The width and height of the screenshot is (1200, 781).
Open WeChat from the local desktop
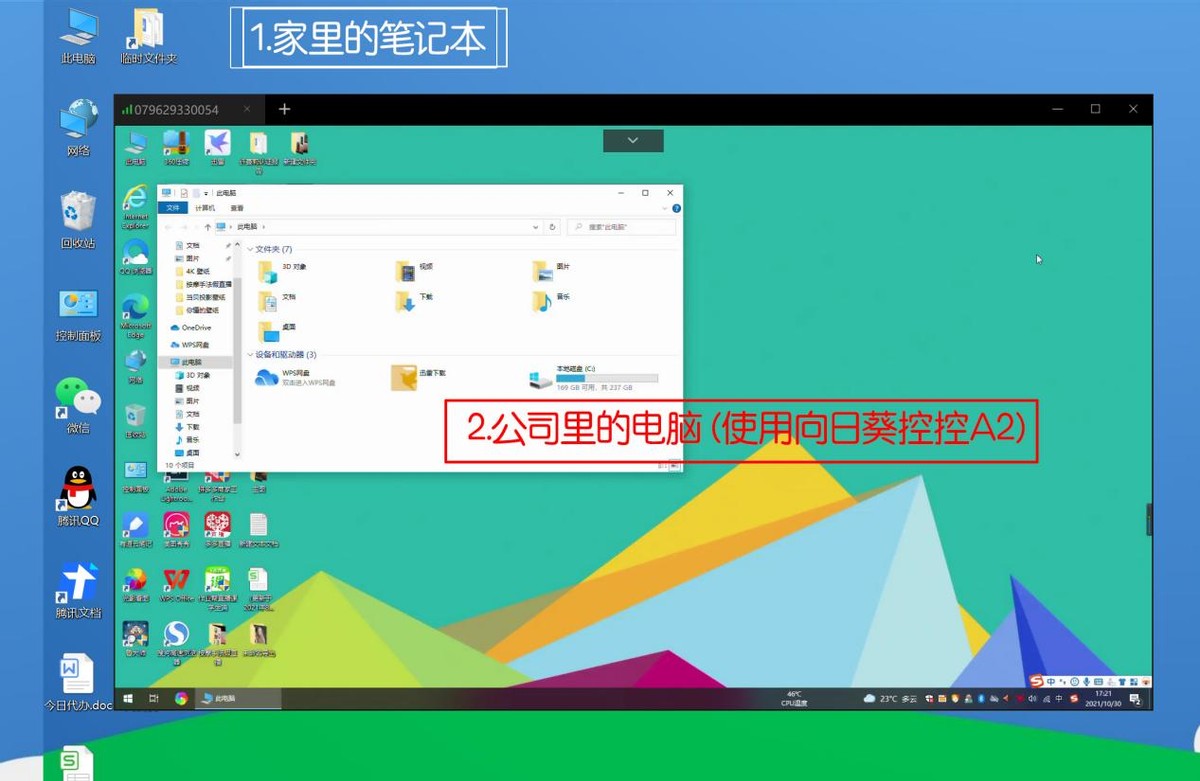[78, 395]
